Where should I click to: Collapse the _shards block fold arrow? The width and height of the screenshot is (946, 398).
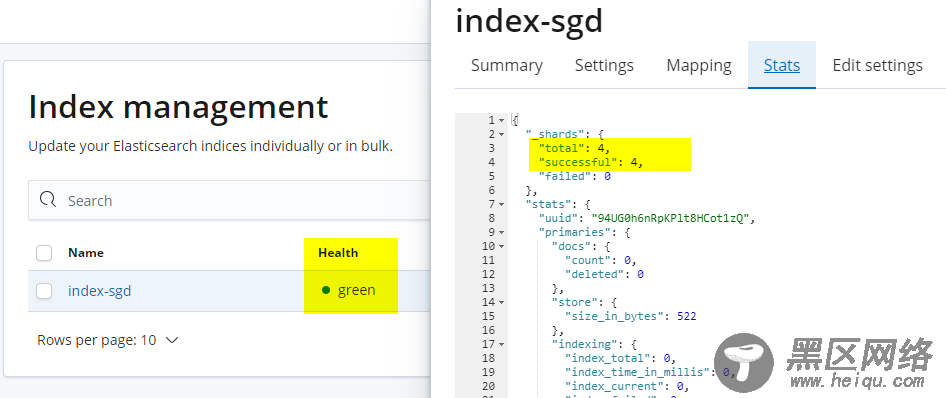(x=502, y=134)
